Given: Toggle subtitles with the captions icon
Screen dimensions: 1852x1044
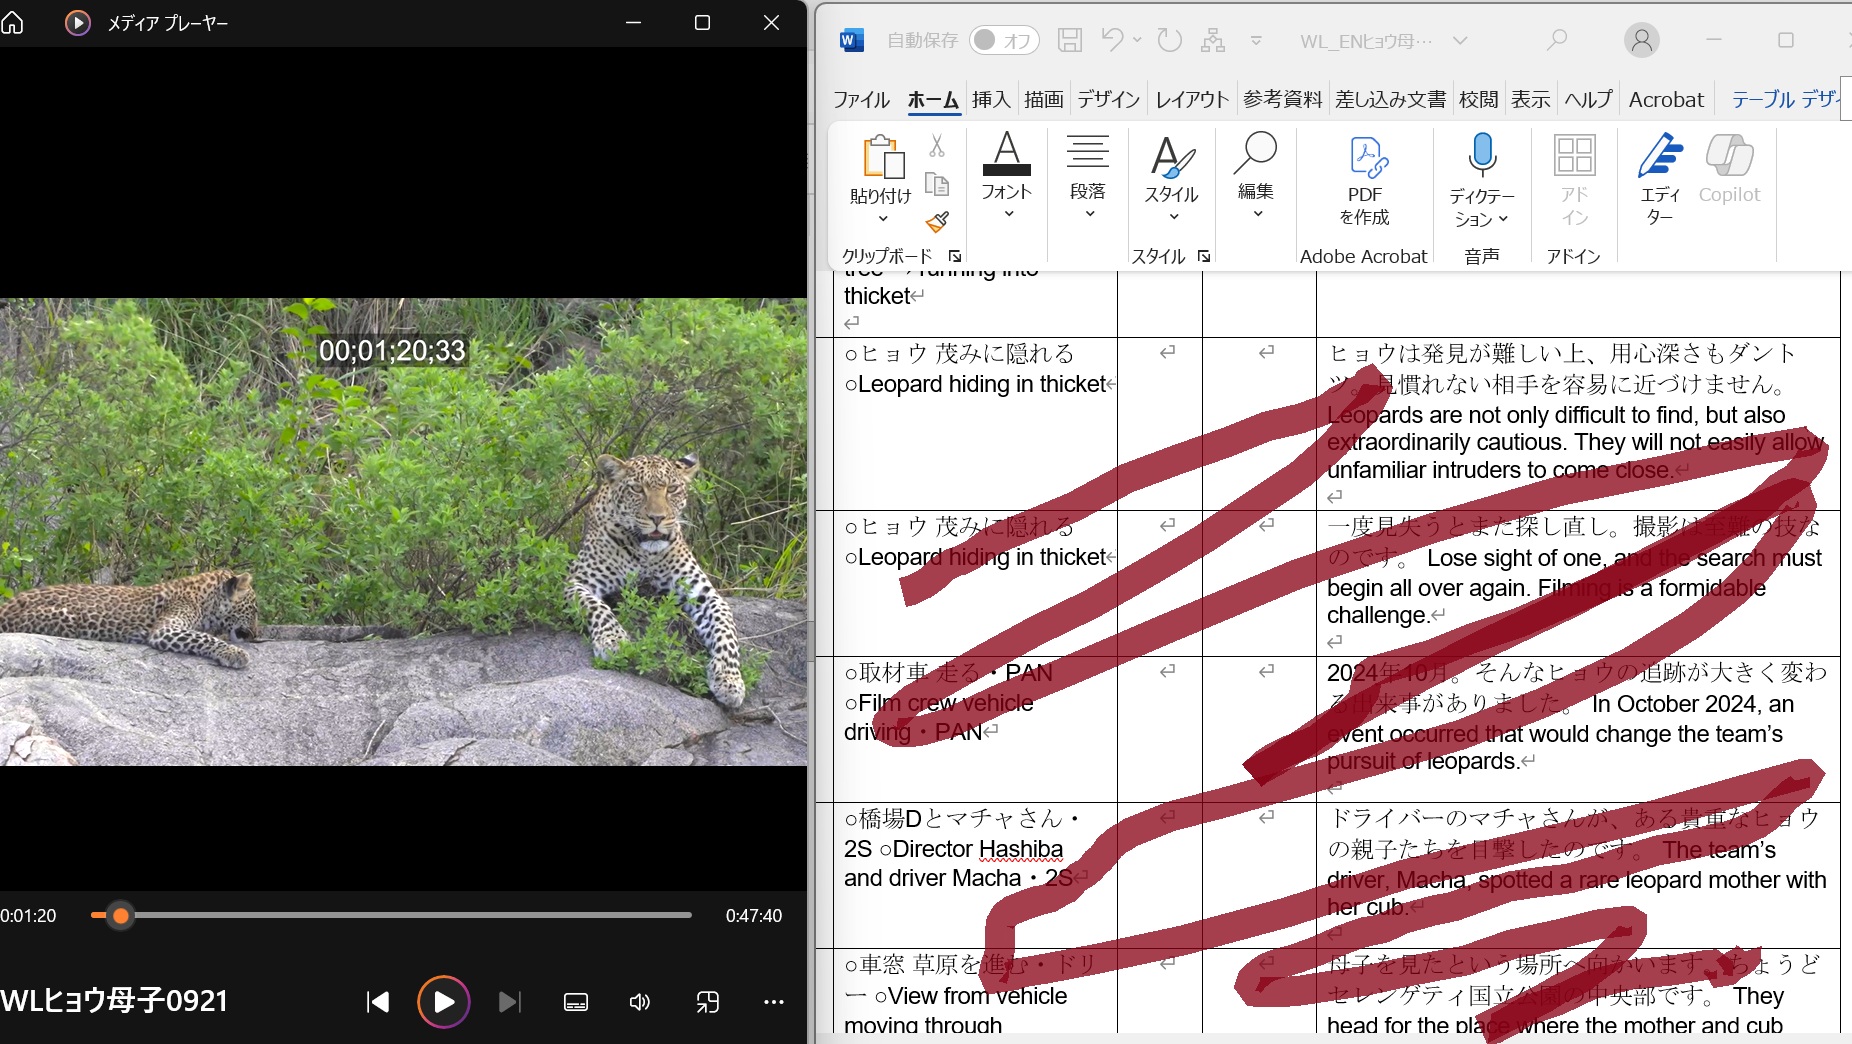Looking at the screenshot, I should [576, 1001].
